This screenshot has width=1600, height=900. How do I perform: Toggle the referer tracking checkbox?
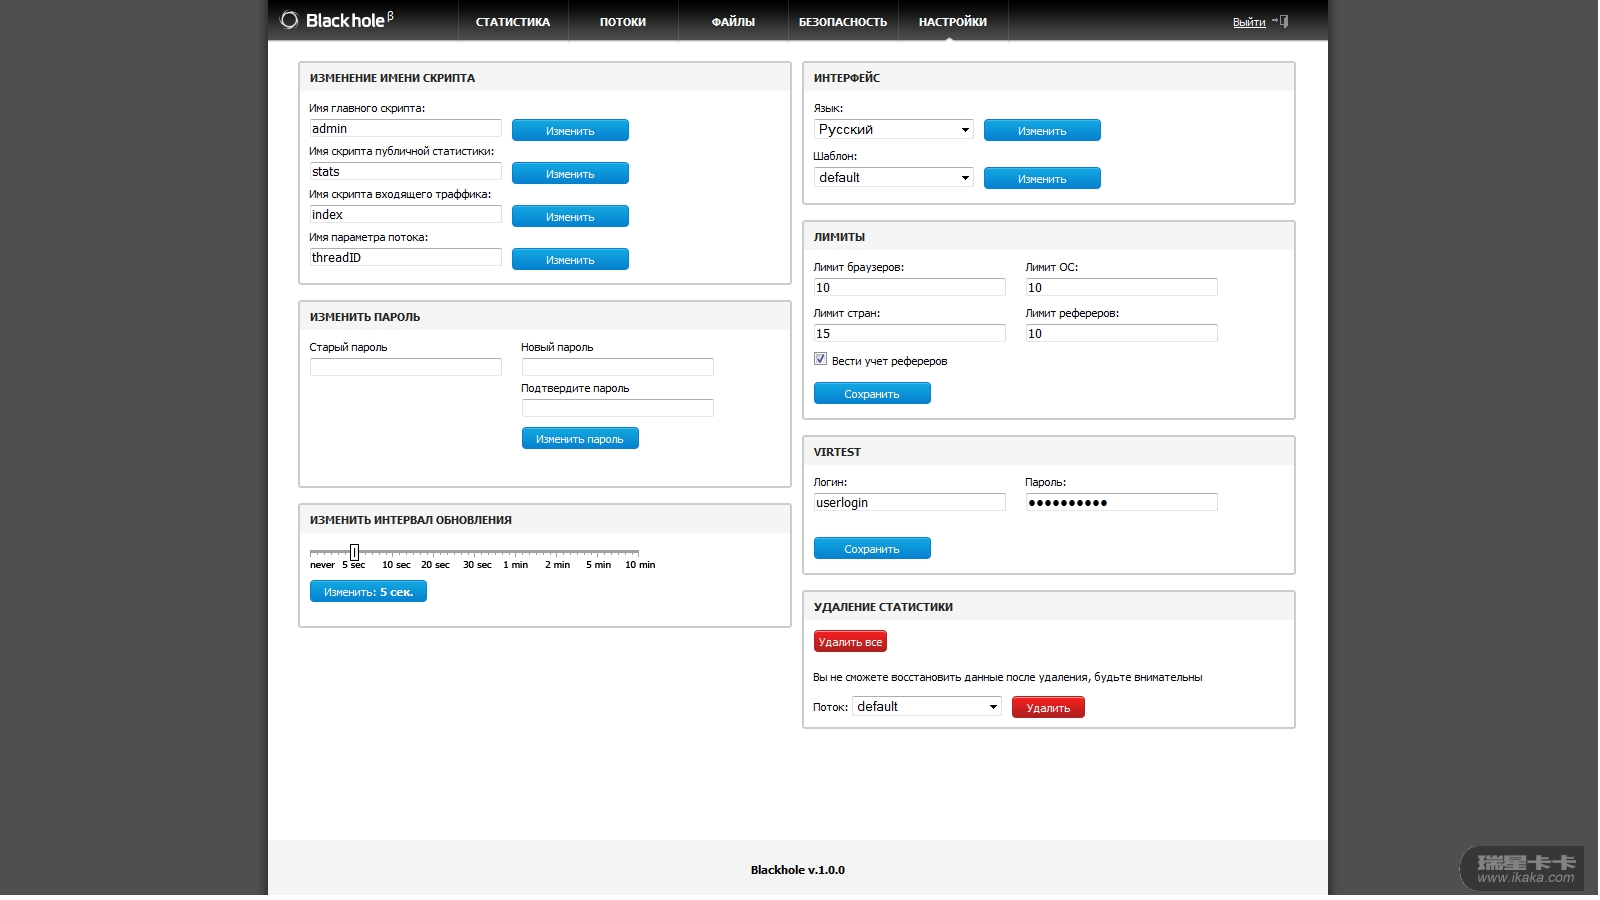click(x=820, y=359)
